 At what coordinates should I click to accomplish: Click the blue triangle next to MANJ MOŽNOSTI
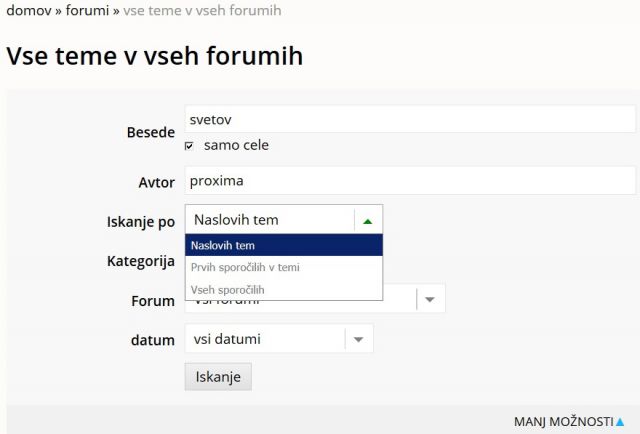click(x=621, y=422)
